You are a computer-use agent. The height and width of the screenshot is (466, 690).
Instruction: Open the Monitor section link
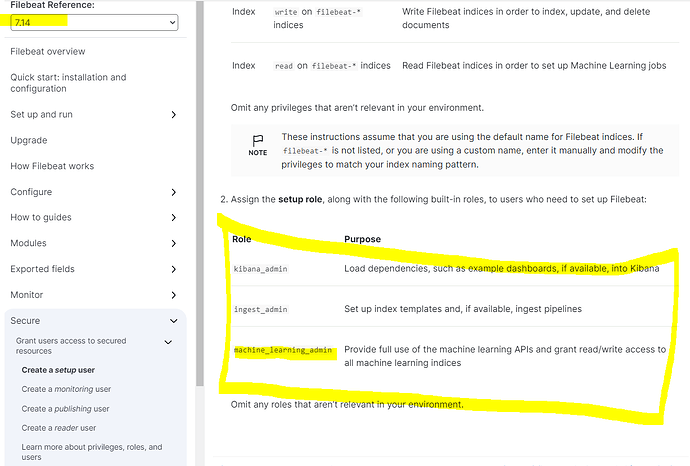26,295
